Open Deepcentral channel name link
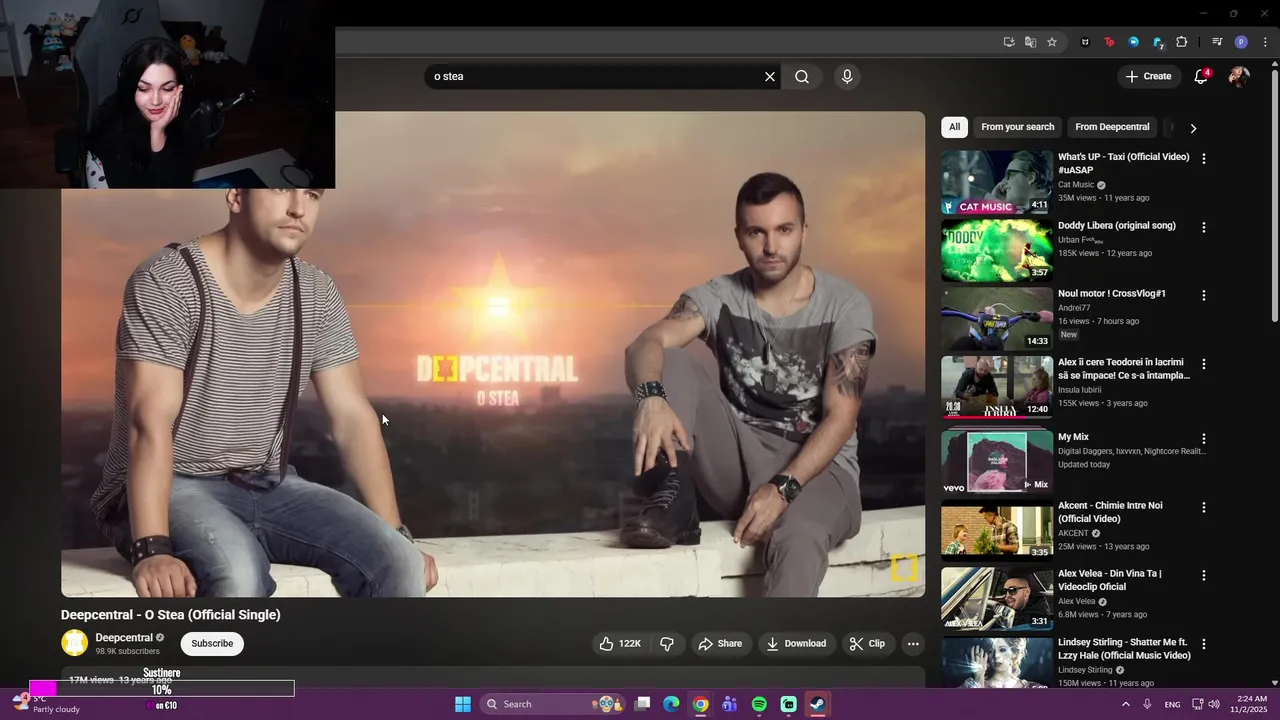This screenshot has height=720, width=1280. pyautogui.click(x=124, y=638)
